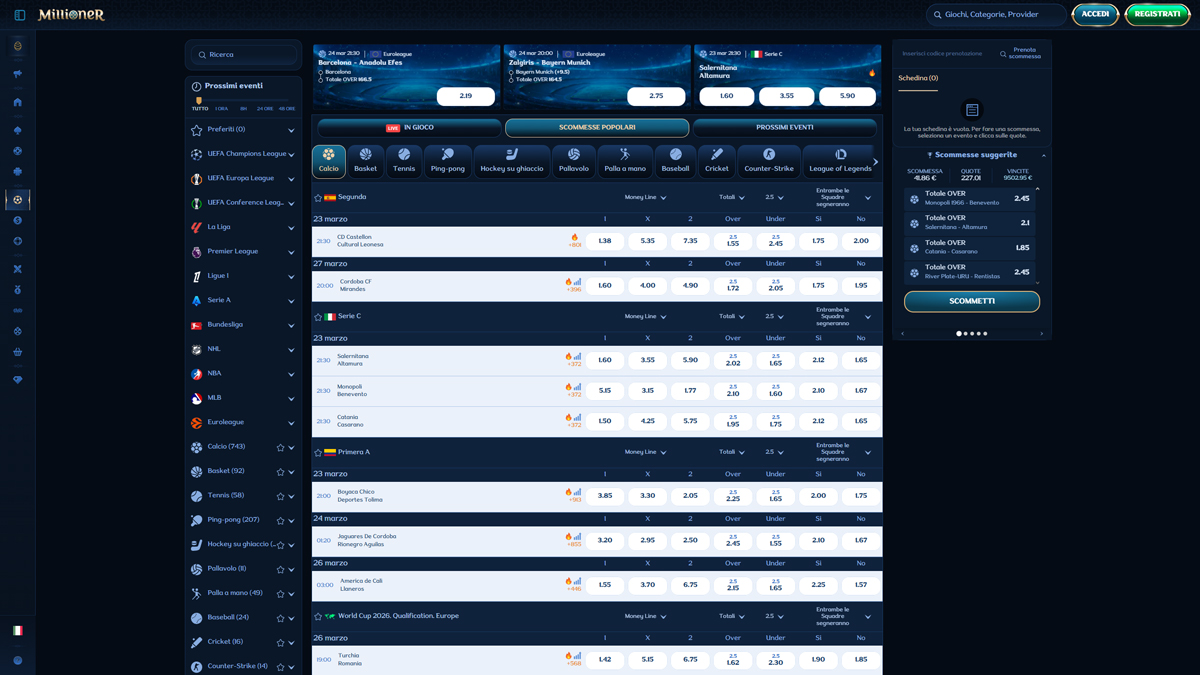Select the Basket sport icon
The height and width of the screenshot is (675, 1200).
point(366,161)
